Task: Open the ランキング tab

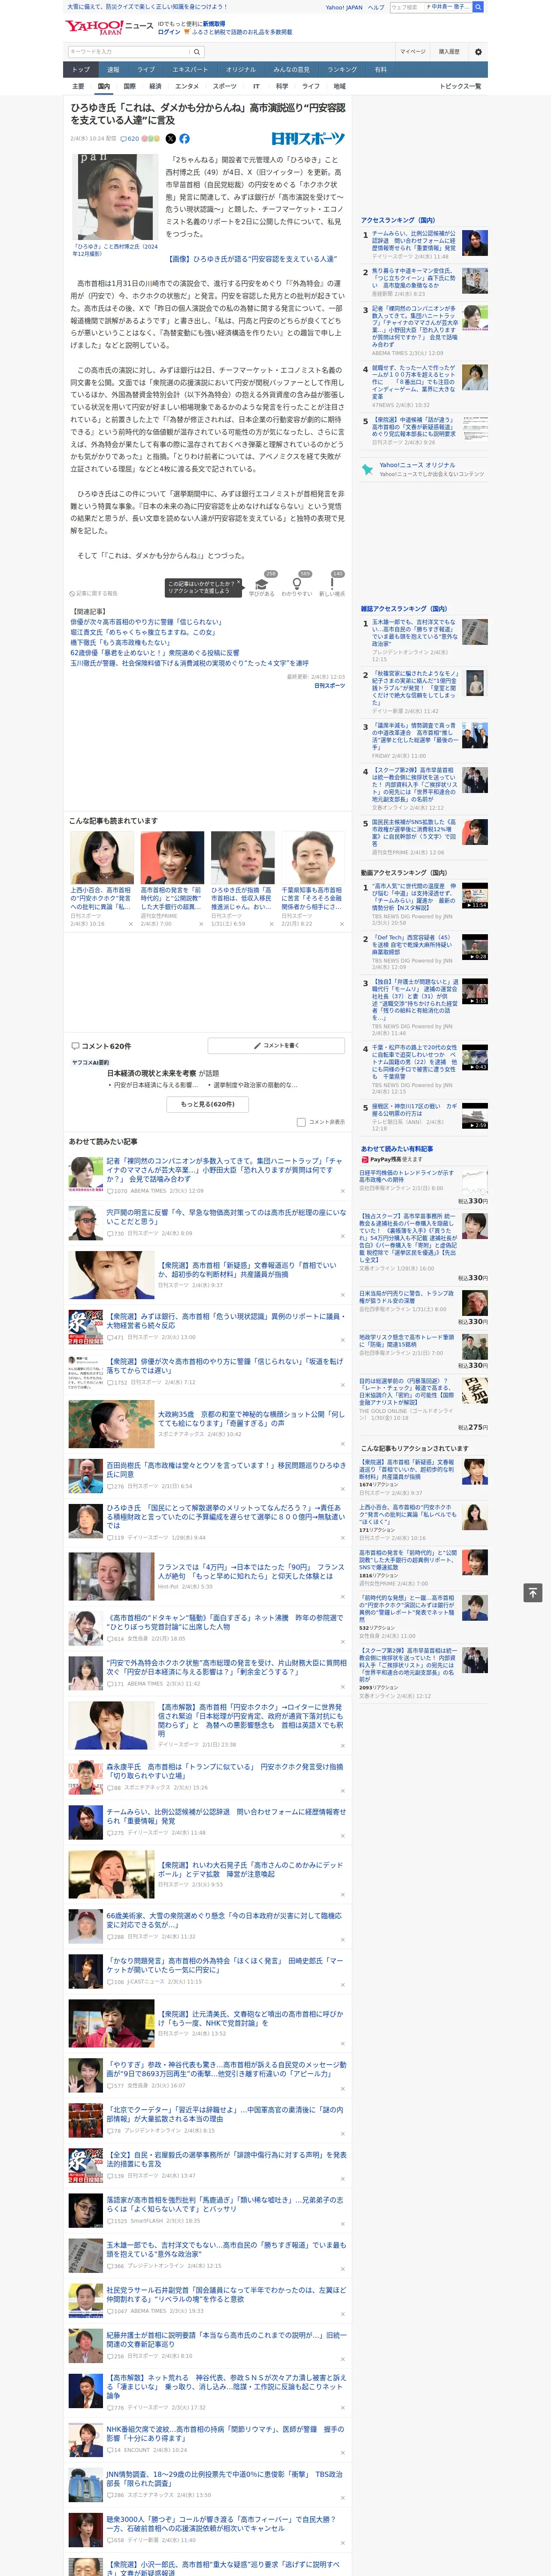Action: click(x=342, y=70)
